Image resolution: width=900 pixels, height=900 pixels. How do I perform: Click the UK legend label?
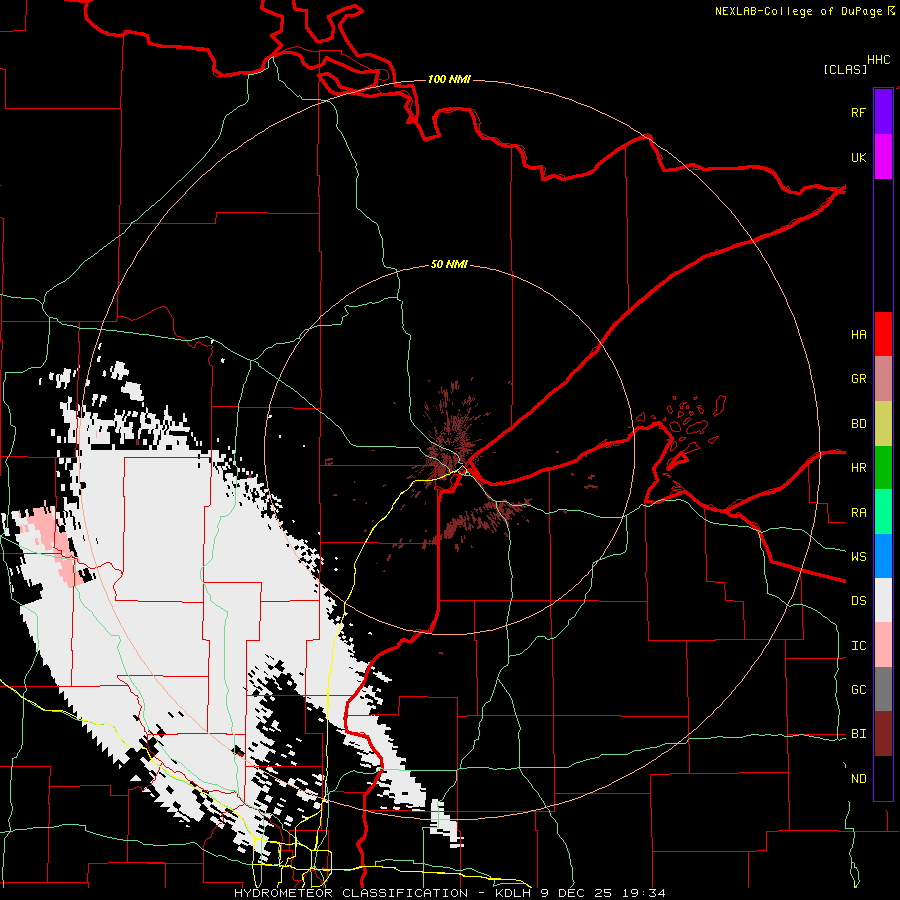point(858,157)
